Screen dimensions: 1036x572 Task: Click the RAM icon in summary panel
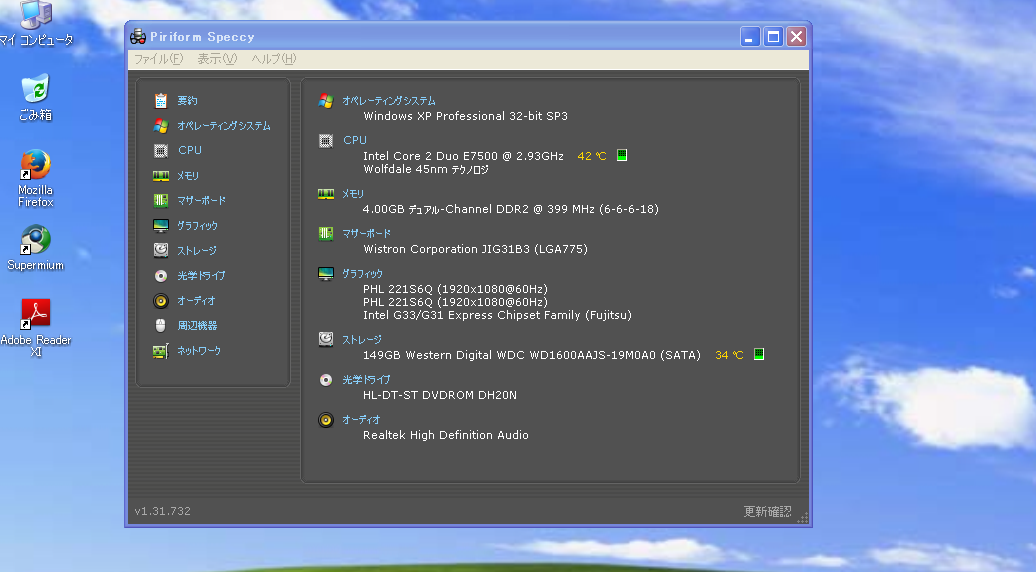click(326, 194)
